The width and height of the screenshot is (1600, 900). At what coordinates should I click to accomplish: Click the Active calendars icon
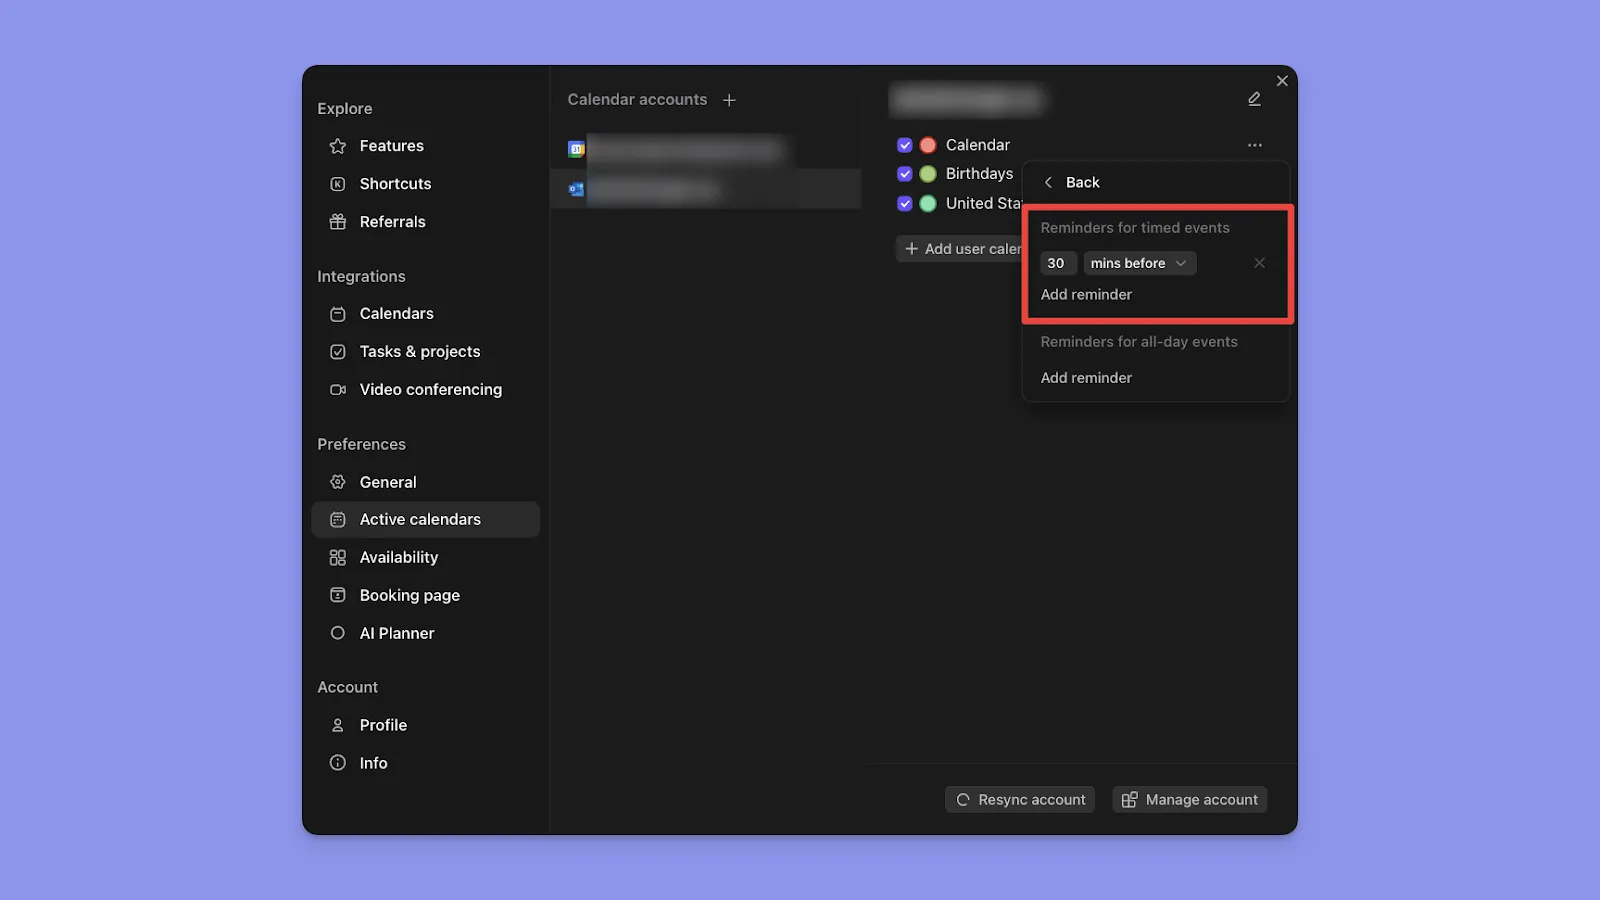click(x=338, y=520)
